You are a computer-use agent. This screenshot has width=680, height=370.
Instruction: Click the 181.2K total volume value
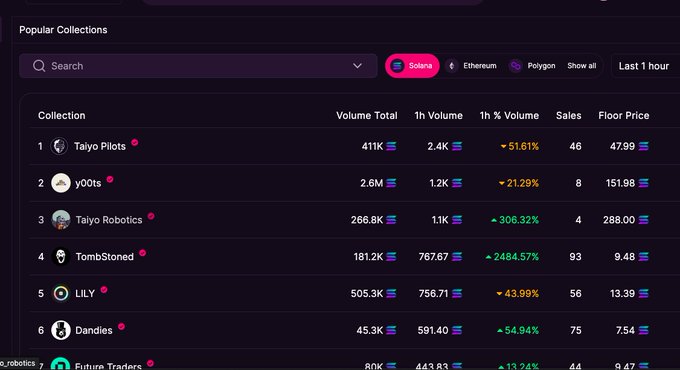point(369,257)
